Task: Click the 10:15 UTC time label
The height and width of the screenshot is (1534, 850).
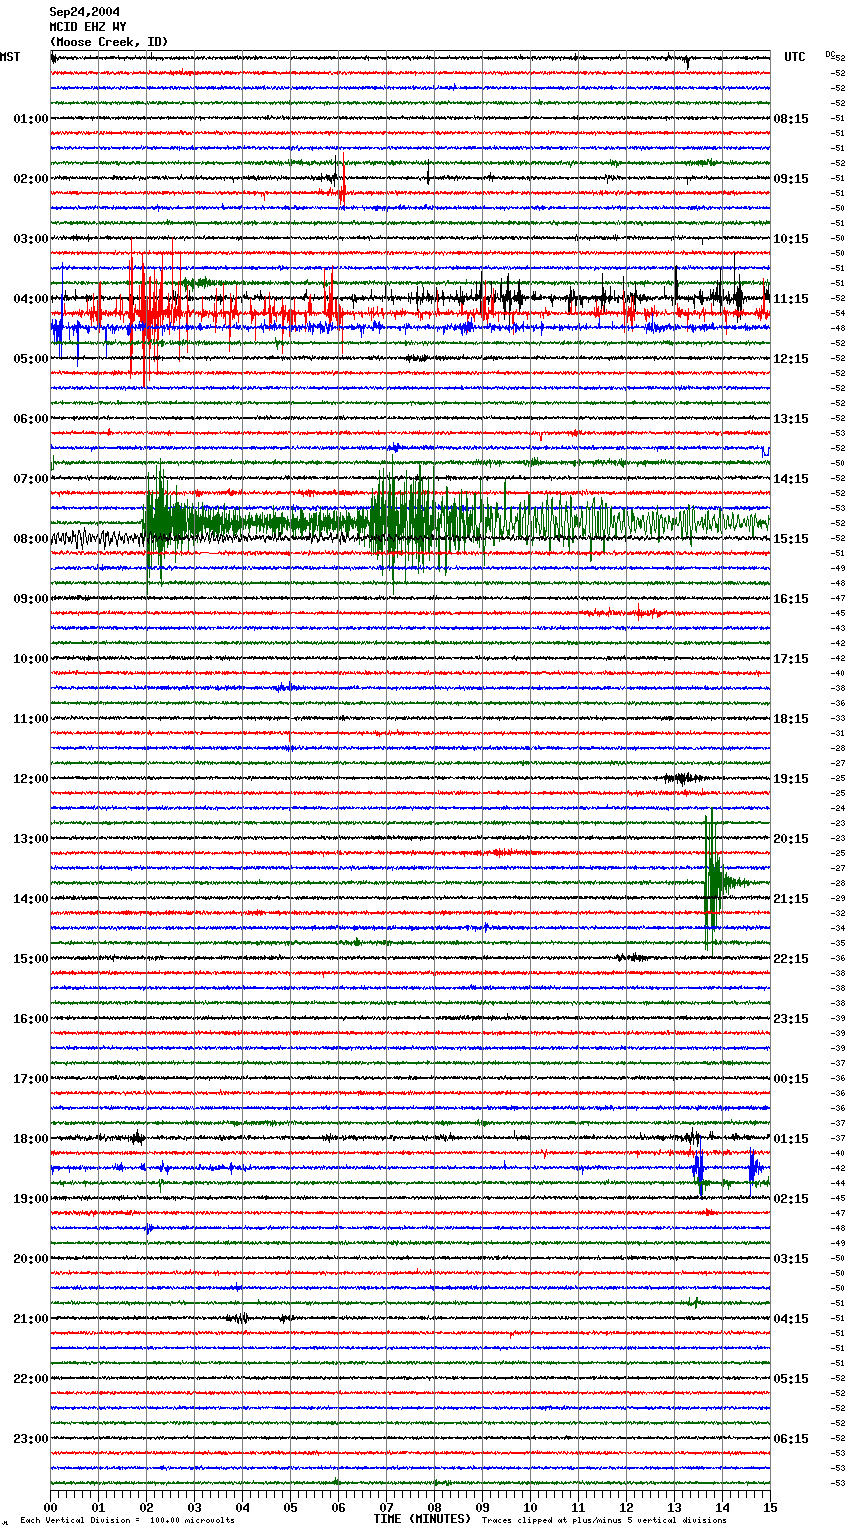Action: tap(791, 239)
